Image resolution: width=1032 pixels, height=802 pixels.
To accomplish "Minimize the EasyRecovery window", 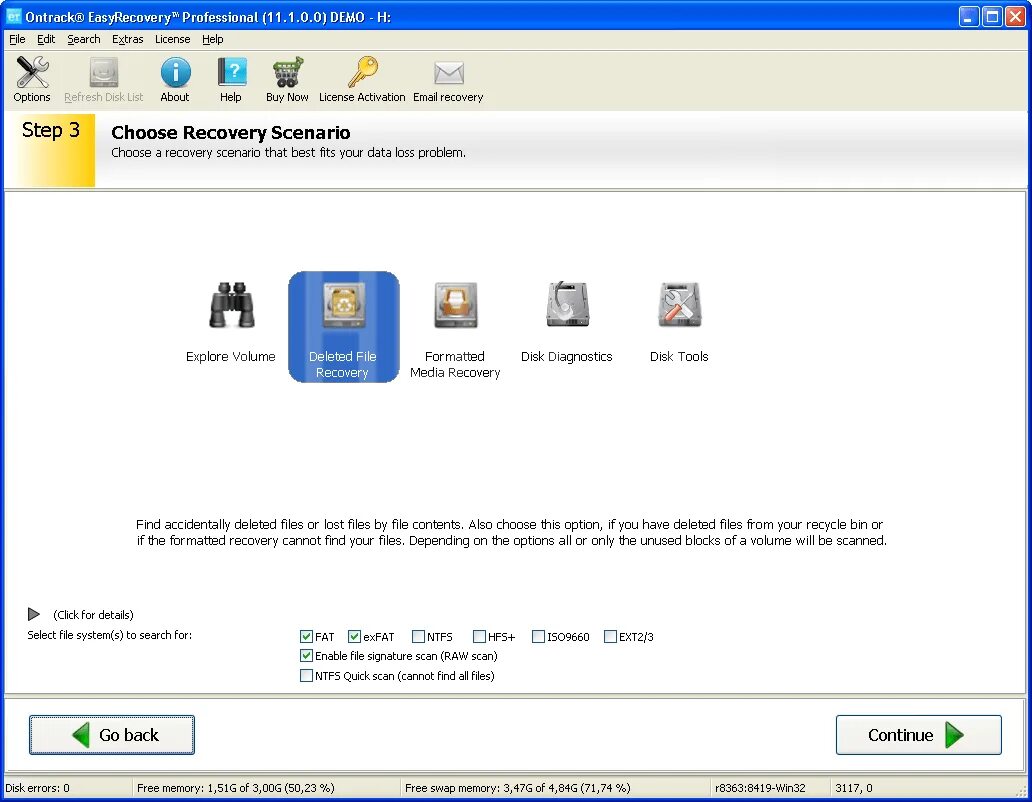I will click(x=968, y=16).
